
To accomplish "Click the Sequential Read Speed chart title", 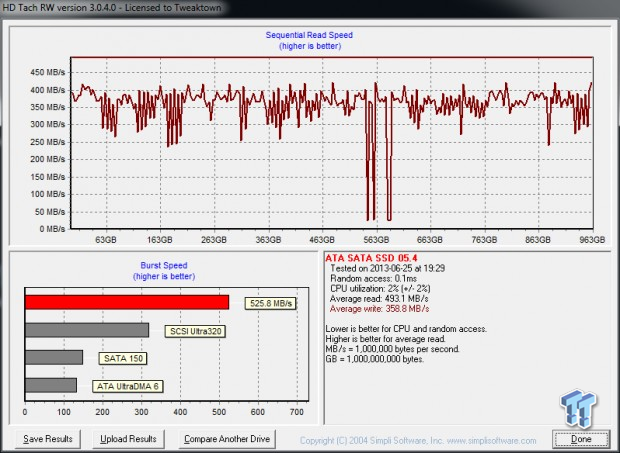I will (309, 35).
